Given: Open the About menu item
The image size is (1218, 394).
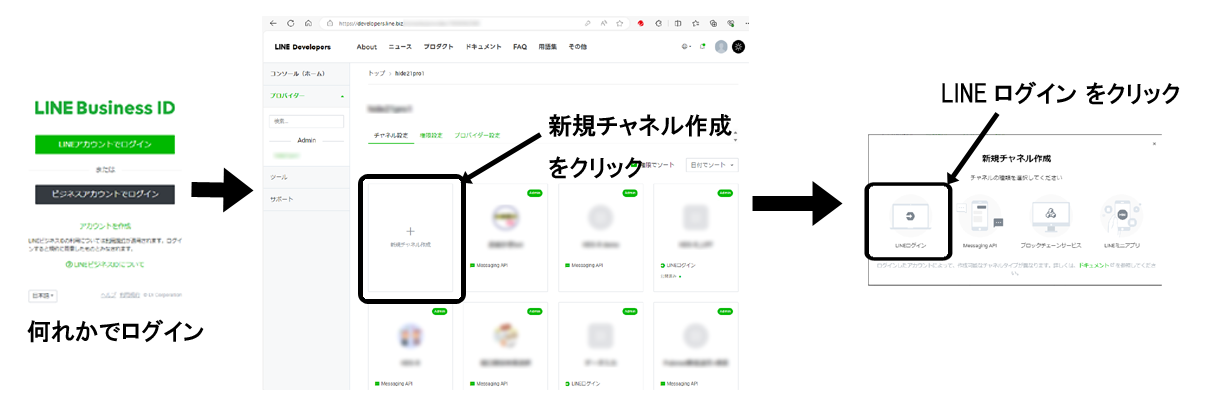Looking at the screenshot, I should pos(367,47).
